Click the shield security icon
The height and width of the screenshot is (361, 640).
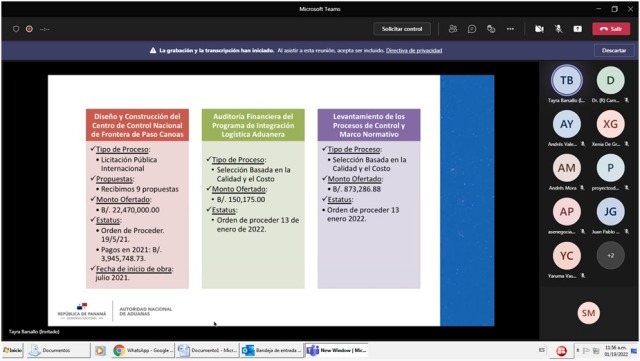coord(16,29)
